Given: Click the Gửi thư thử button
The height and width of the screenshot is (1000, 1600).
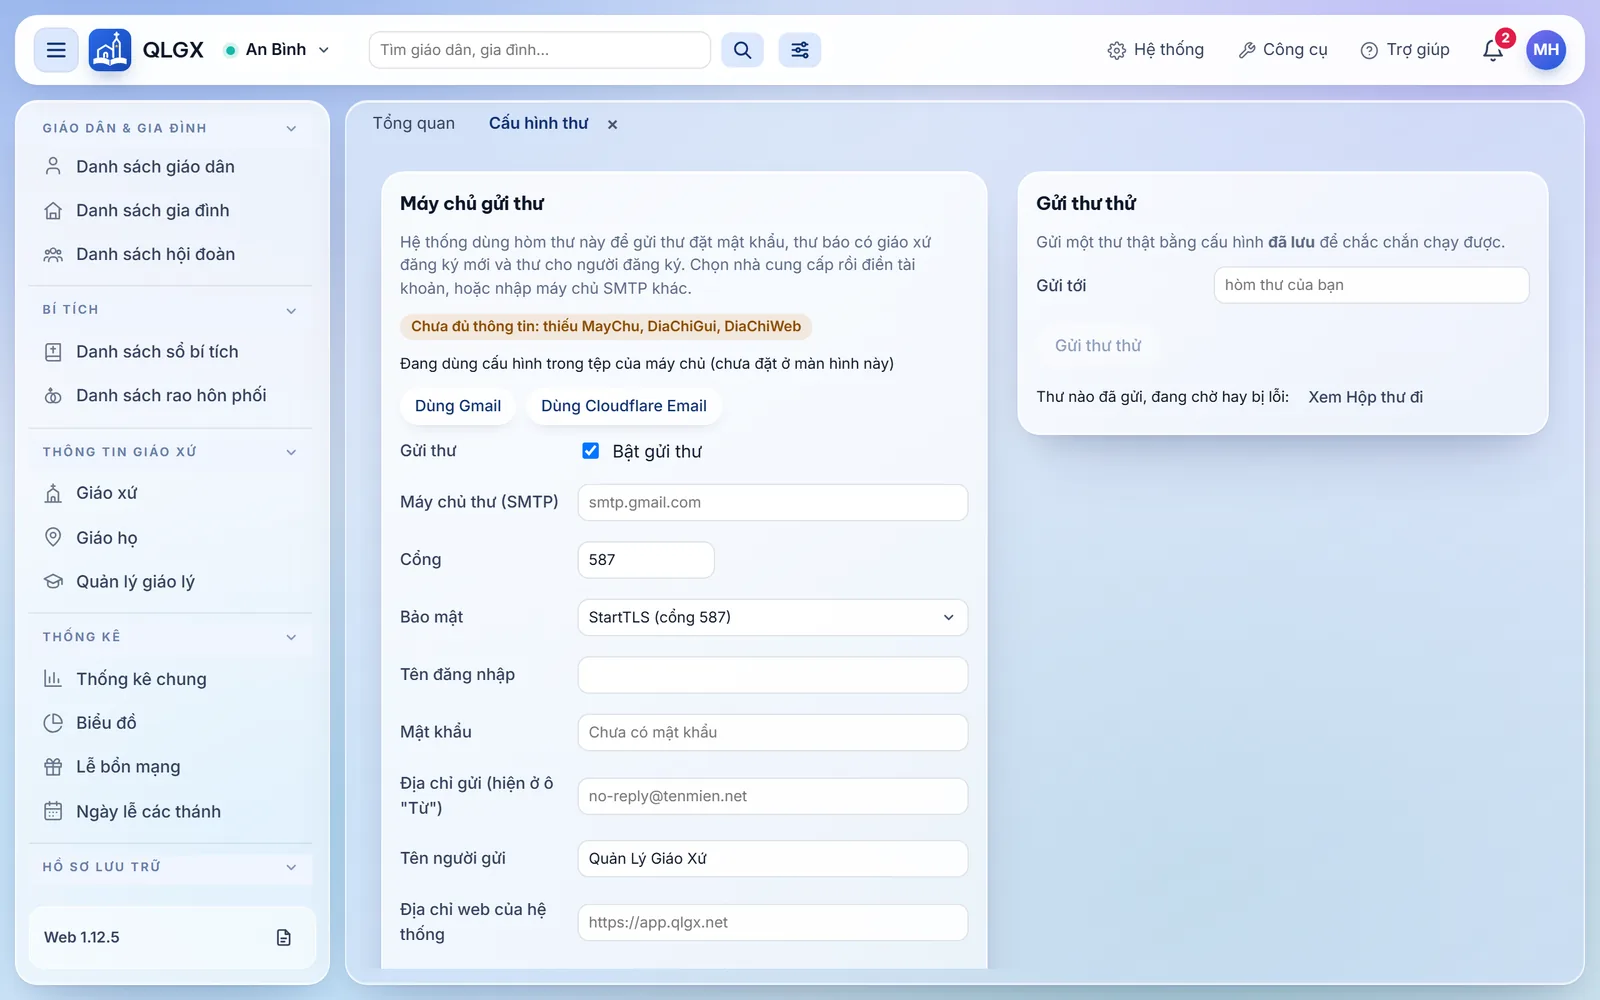Looking at the screenshot, I should [x=1098, y=345].
